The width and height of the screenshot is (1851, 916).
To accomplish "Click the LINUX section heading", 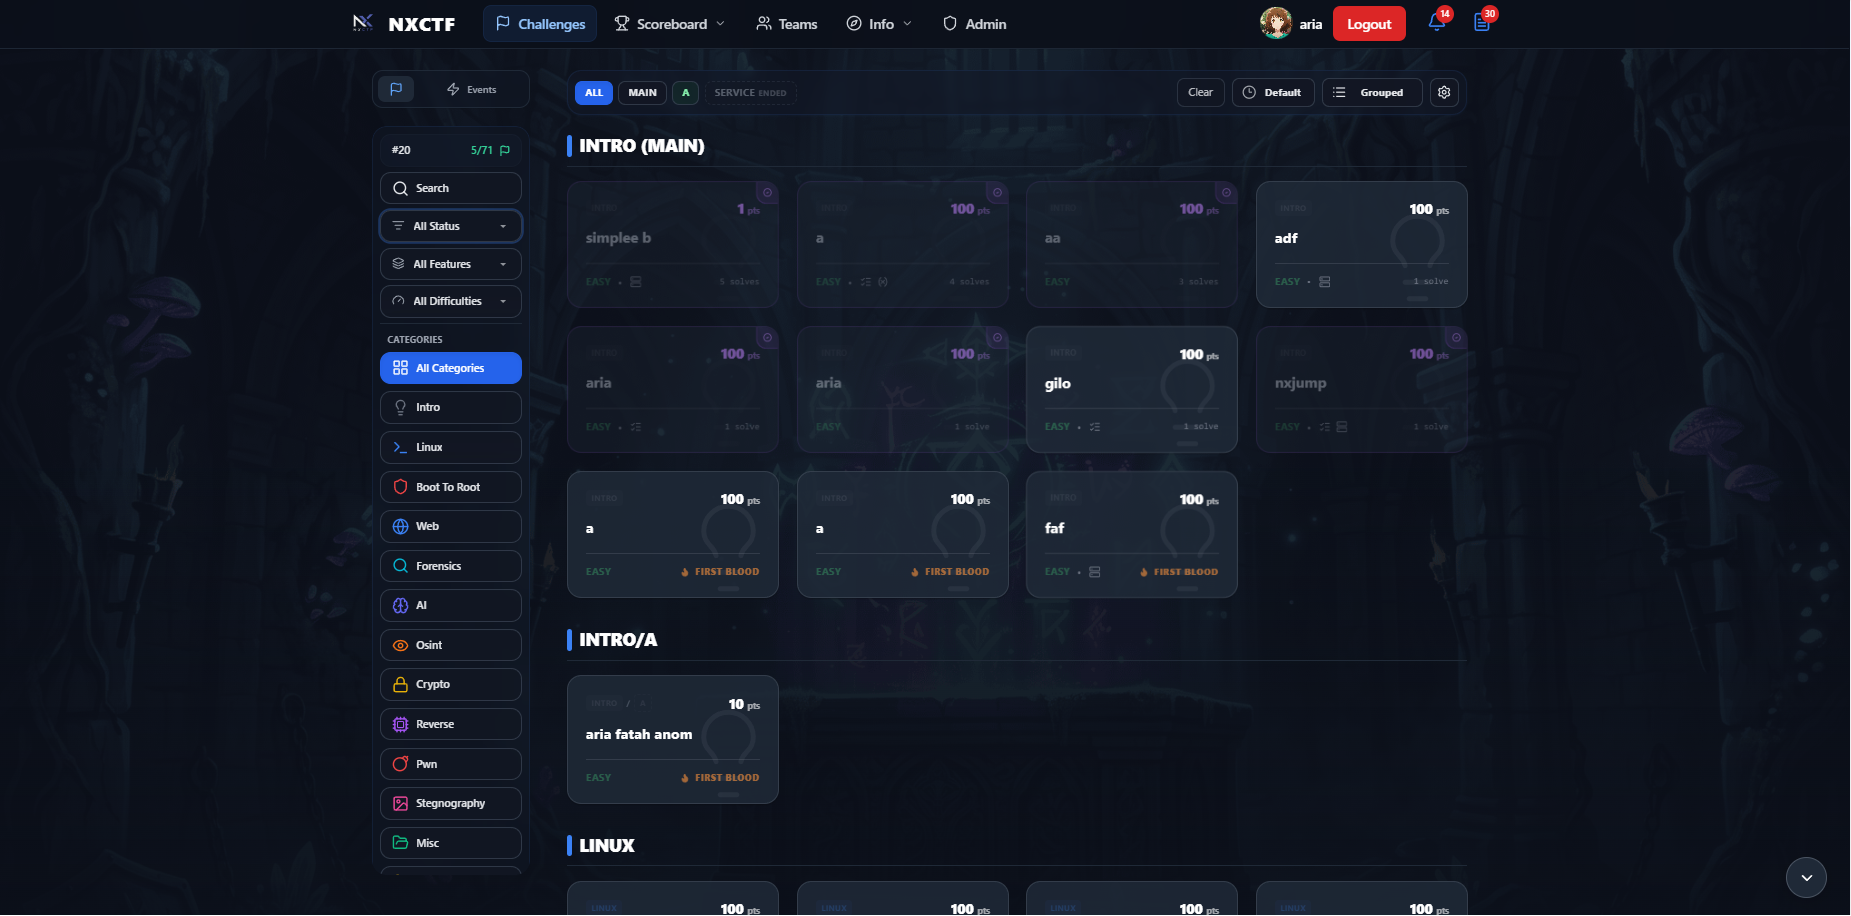I will (607, 846).
